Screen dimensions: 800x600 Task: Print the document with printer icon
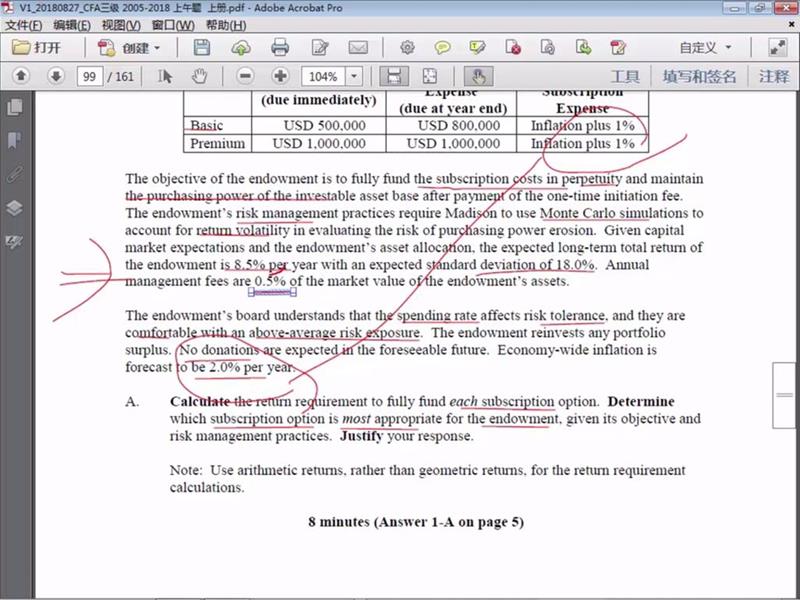[280, 47]
